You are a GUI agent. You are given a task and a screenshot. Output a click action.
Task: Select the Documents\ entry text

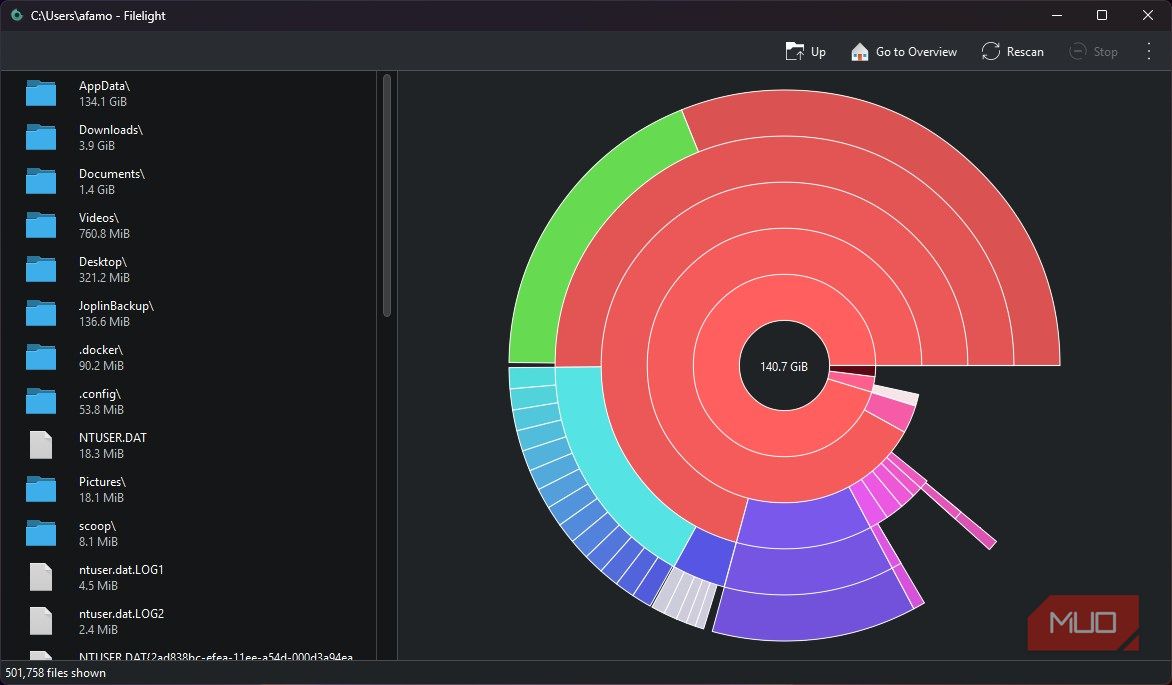click(112, 173)
